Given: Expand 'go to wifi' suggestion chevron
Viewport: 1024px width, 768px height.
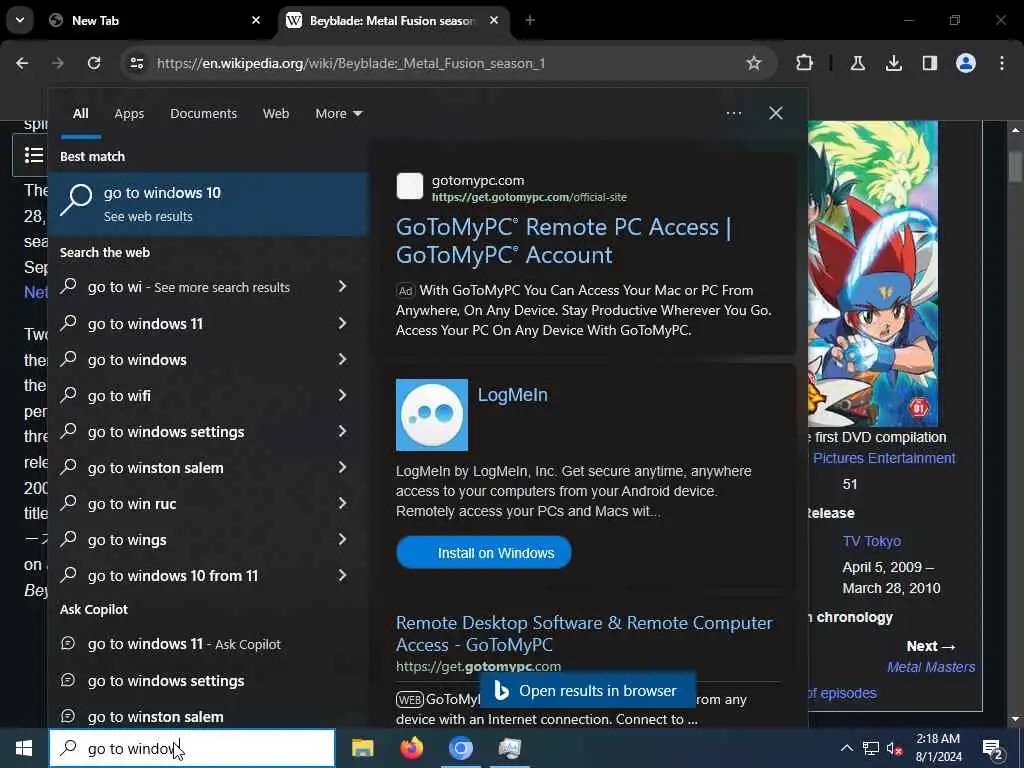Looking at the screenshot, I should 342,395.
